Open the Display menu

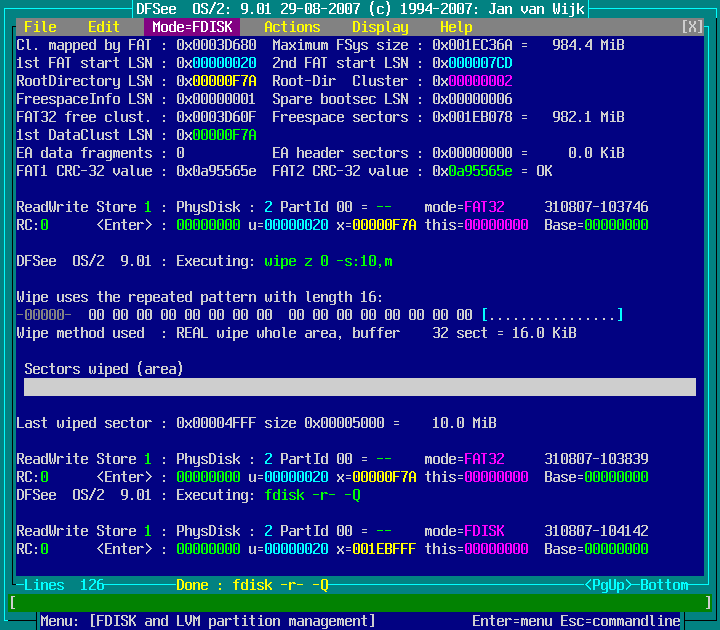pos(380,27)
